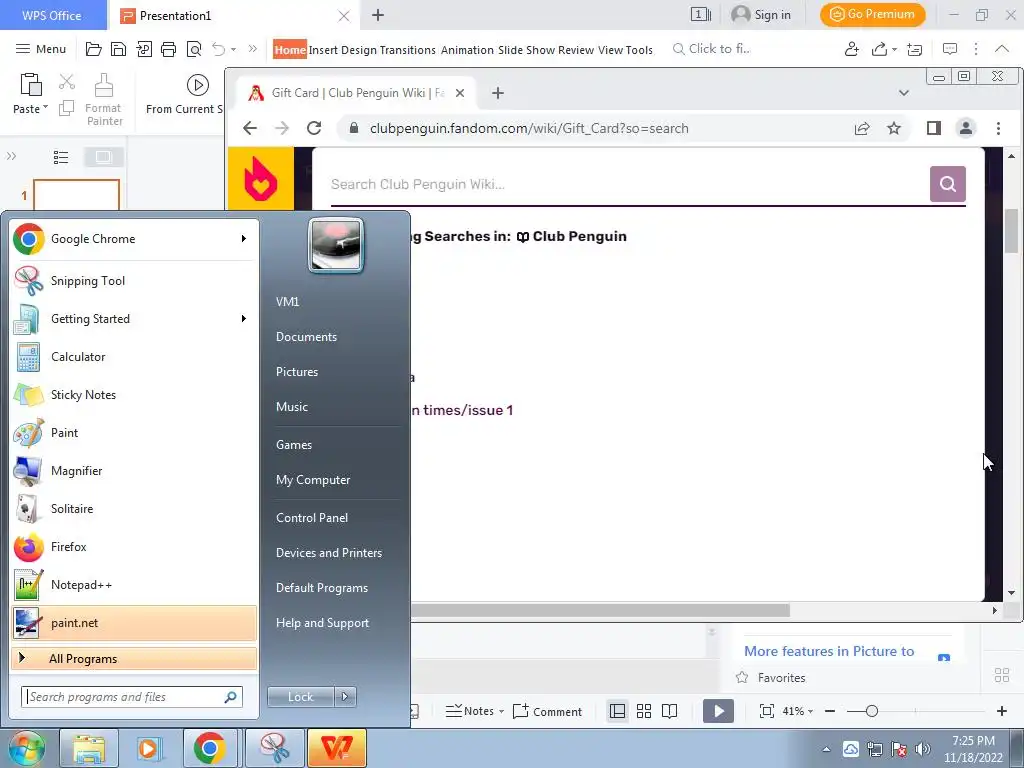Select slide 1 thumbnail in WPS
Viewport: 1024px width, 768px height.
(x=76, y=195)
